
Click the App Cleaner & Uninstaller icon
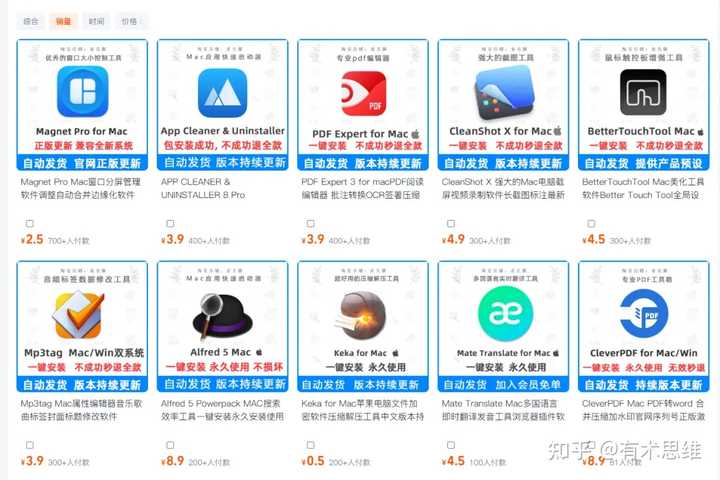coord(223,93)
